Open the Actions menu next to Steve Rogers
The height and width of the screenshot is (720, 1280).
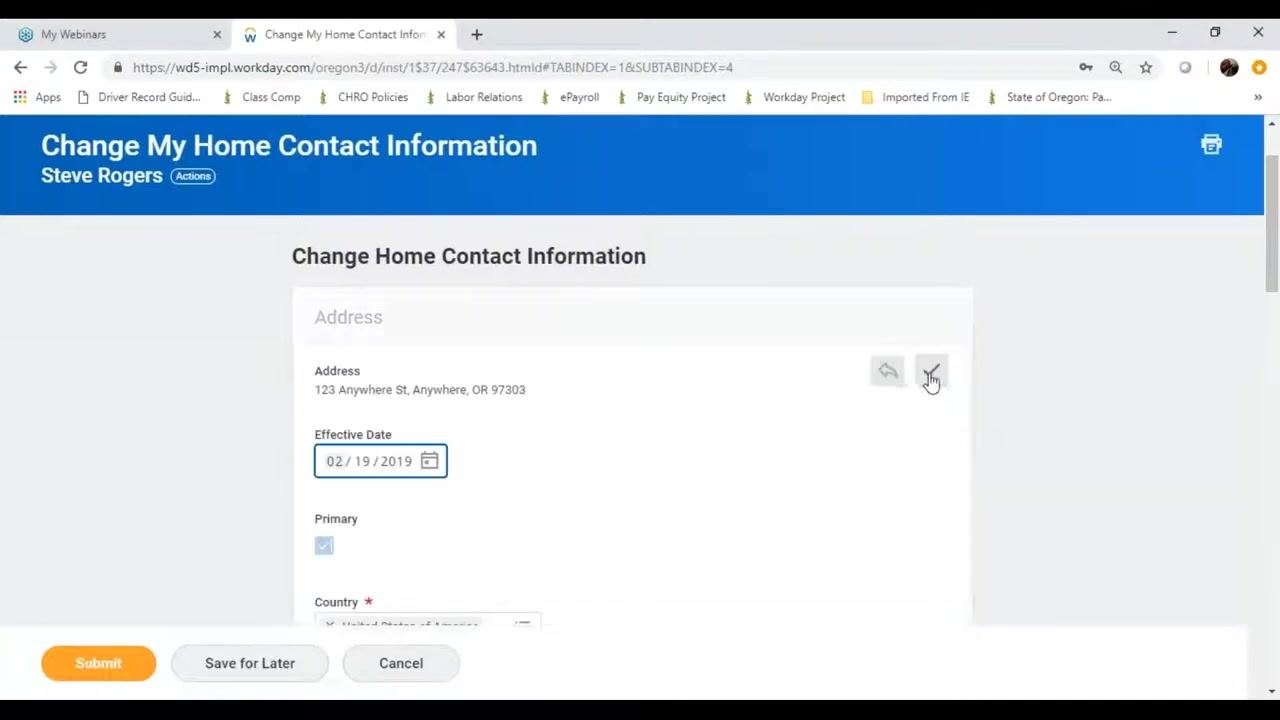tap(193, 176)
